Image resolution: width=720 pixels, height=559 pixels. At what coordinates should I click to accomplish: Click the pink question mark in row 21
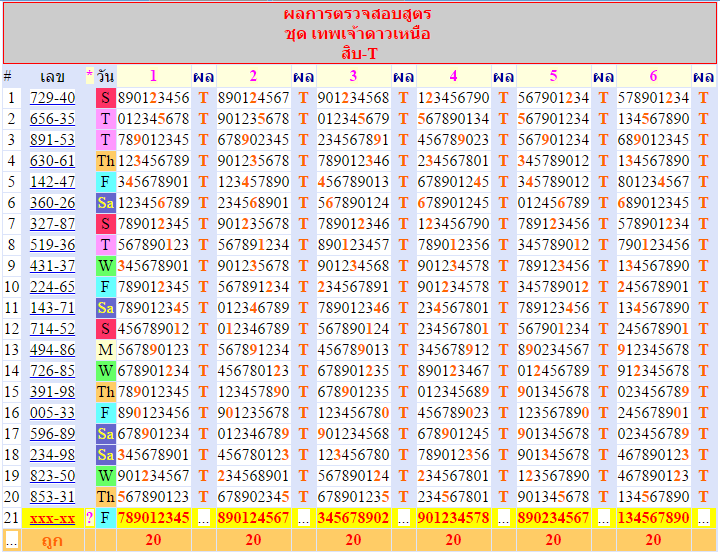pyautogui.click(x=90, y=518)
